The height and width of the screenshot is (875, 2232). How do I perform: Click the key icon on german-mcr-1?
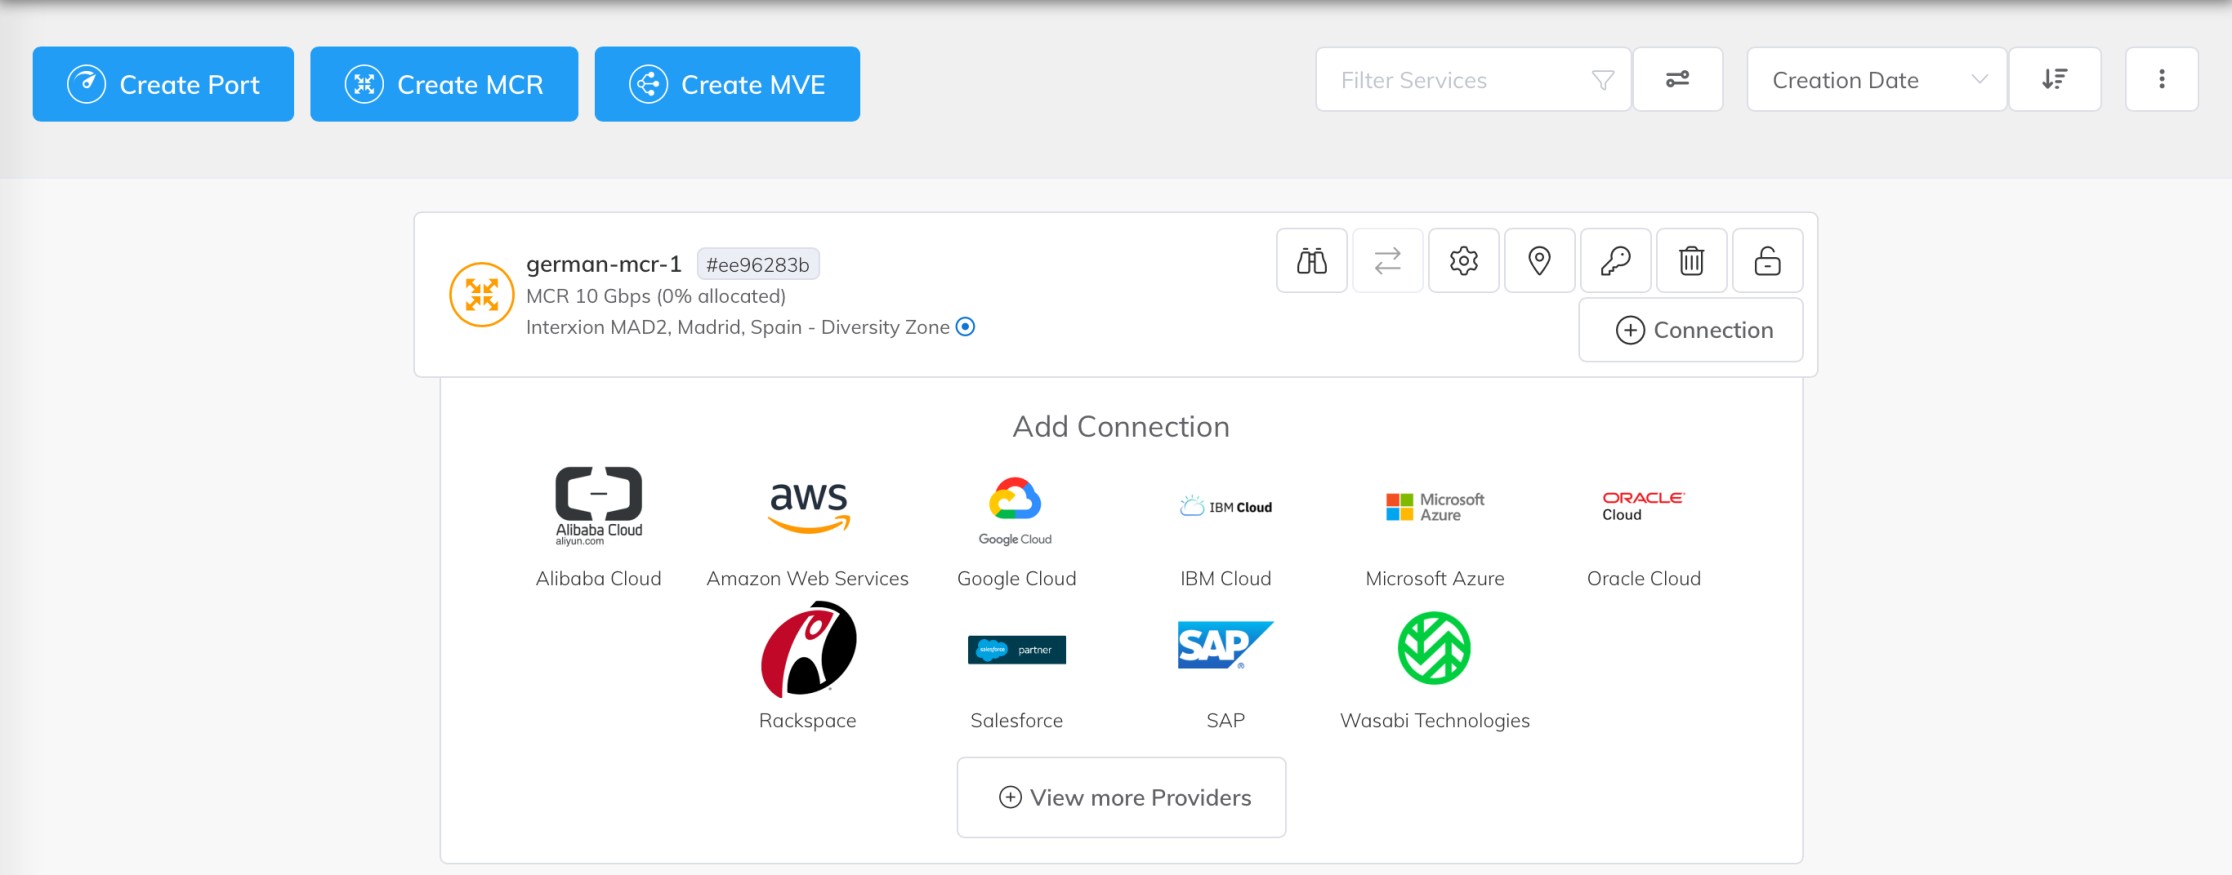click(1616, 261)
